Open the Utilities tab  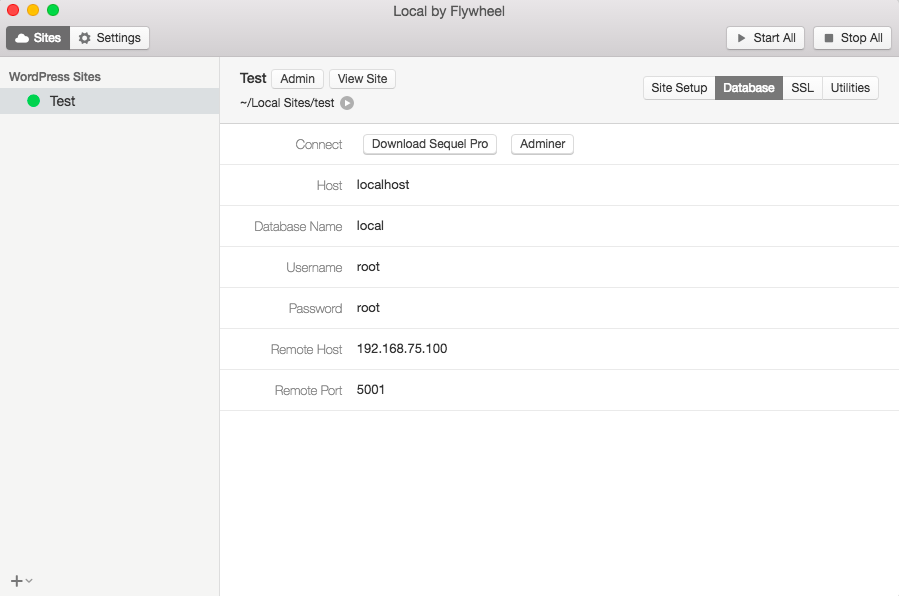coord(850,88)
